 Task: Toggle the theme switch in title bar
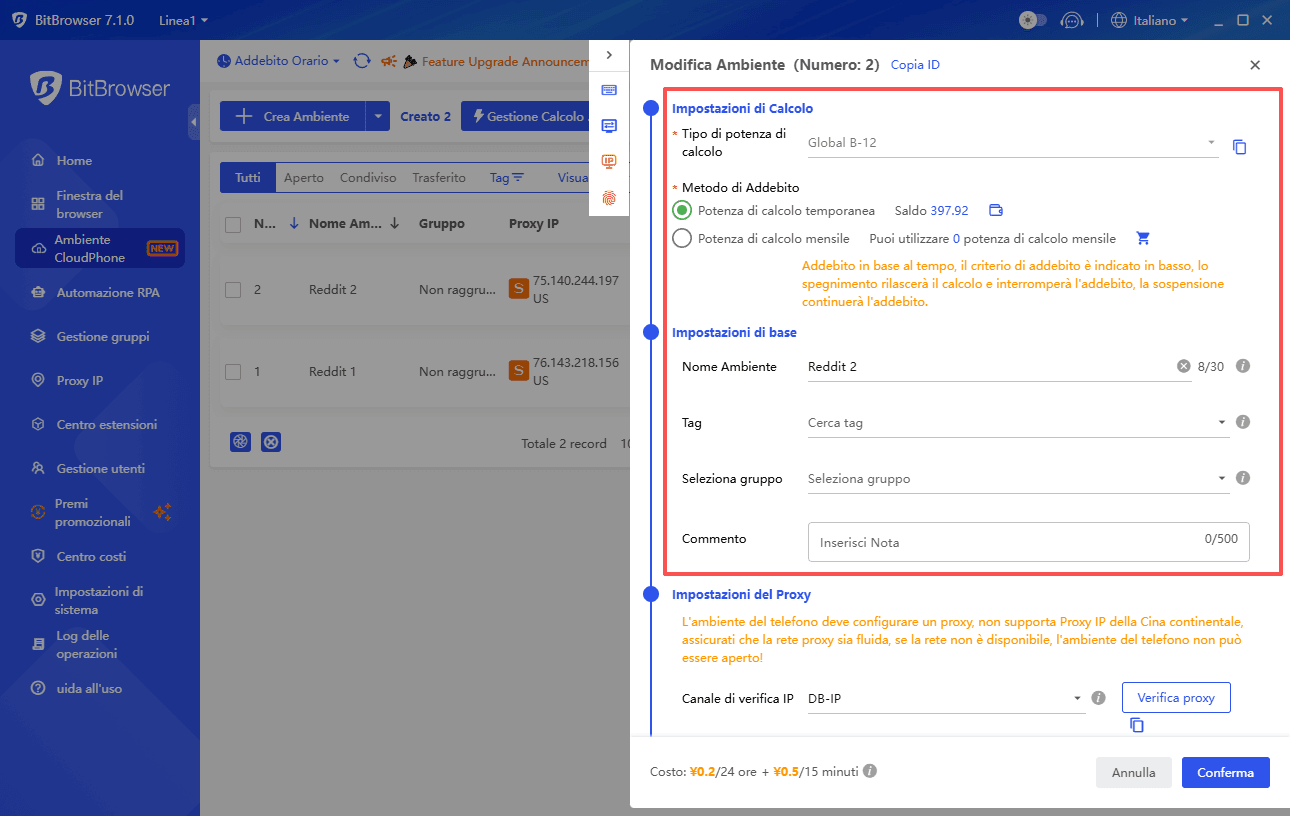1032,20
